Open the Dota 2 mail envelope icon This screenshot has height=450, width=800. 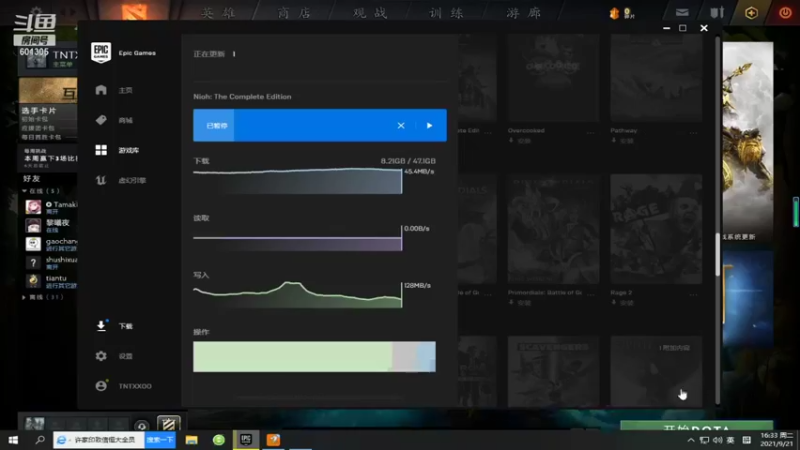(682, 13)
